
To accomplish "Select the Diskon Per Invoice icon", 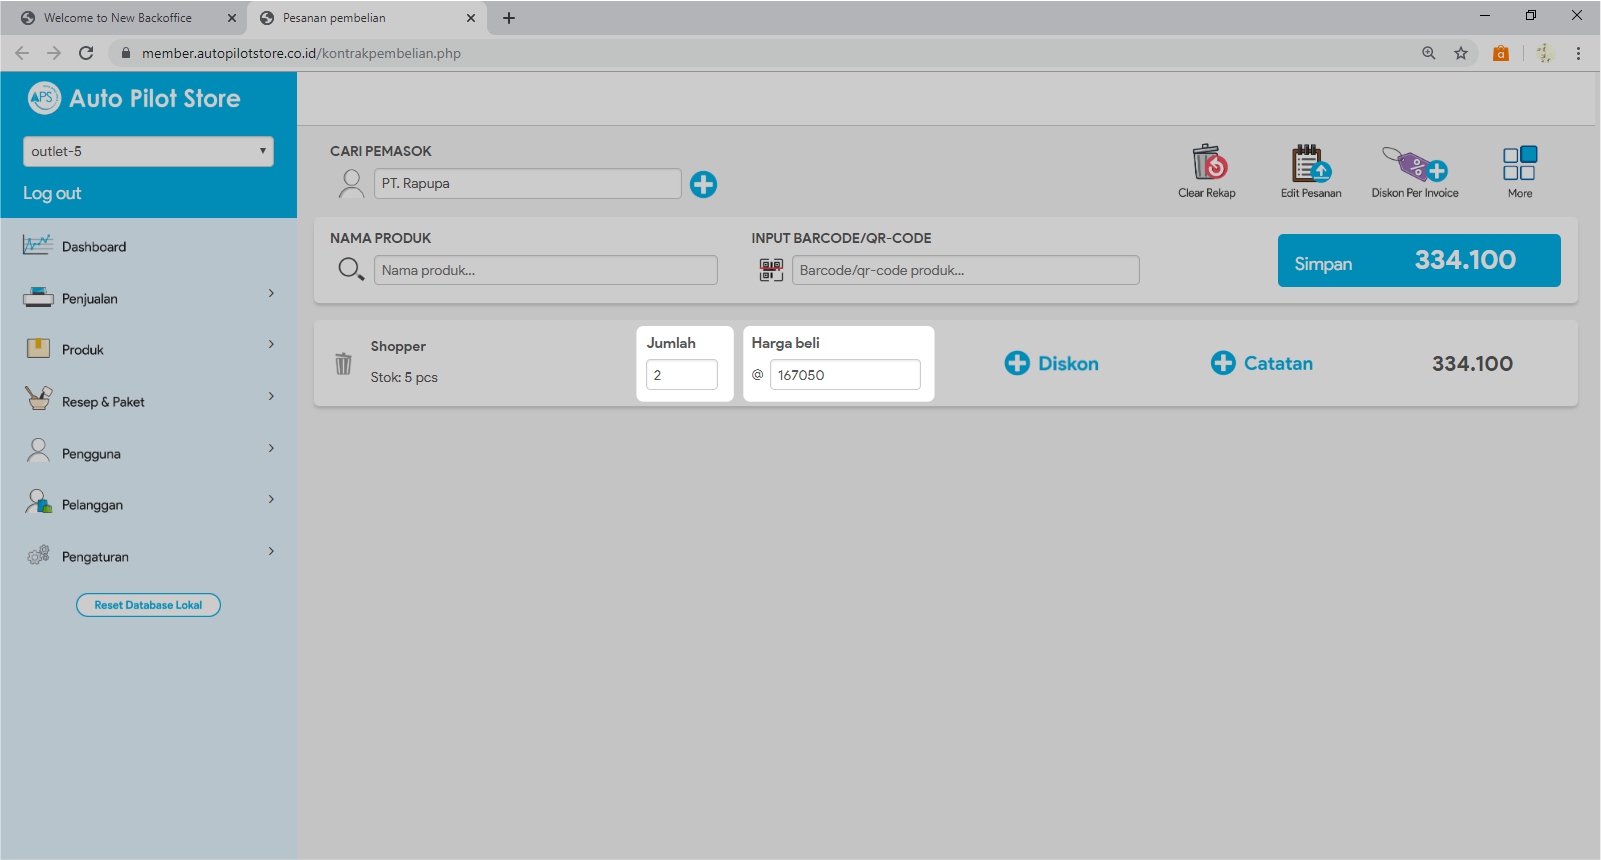I will pyautogui.click(x=1414, y=163).
